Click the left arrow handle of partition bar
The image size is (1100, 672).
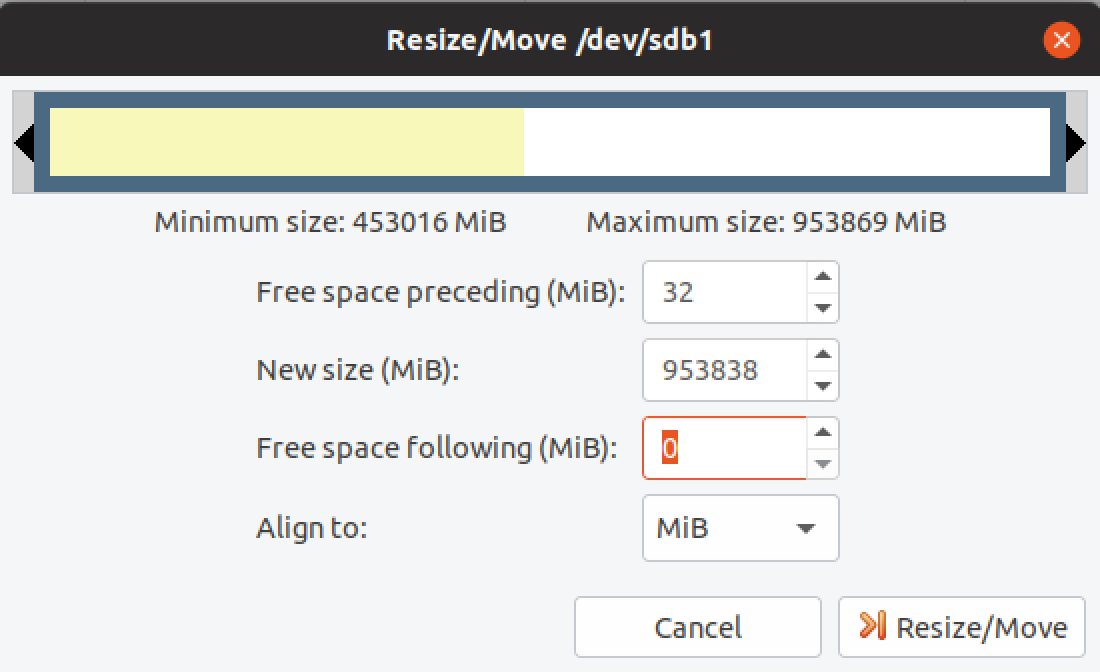click(x=24, y=143)
